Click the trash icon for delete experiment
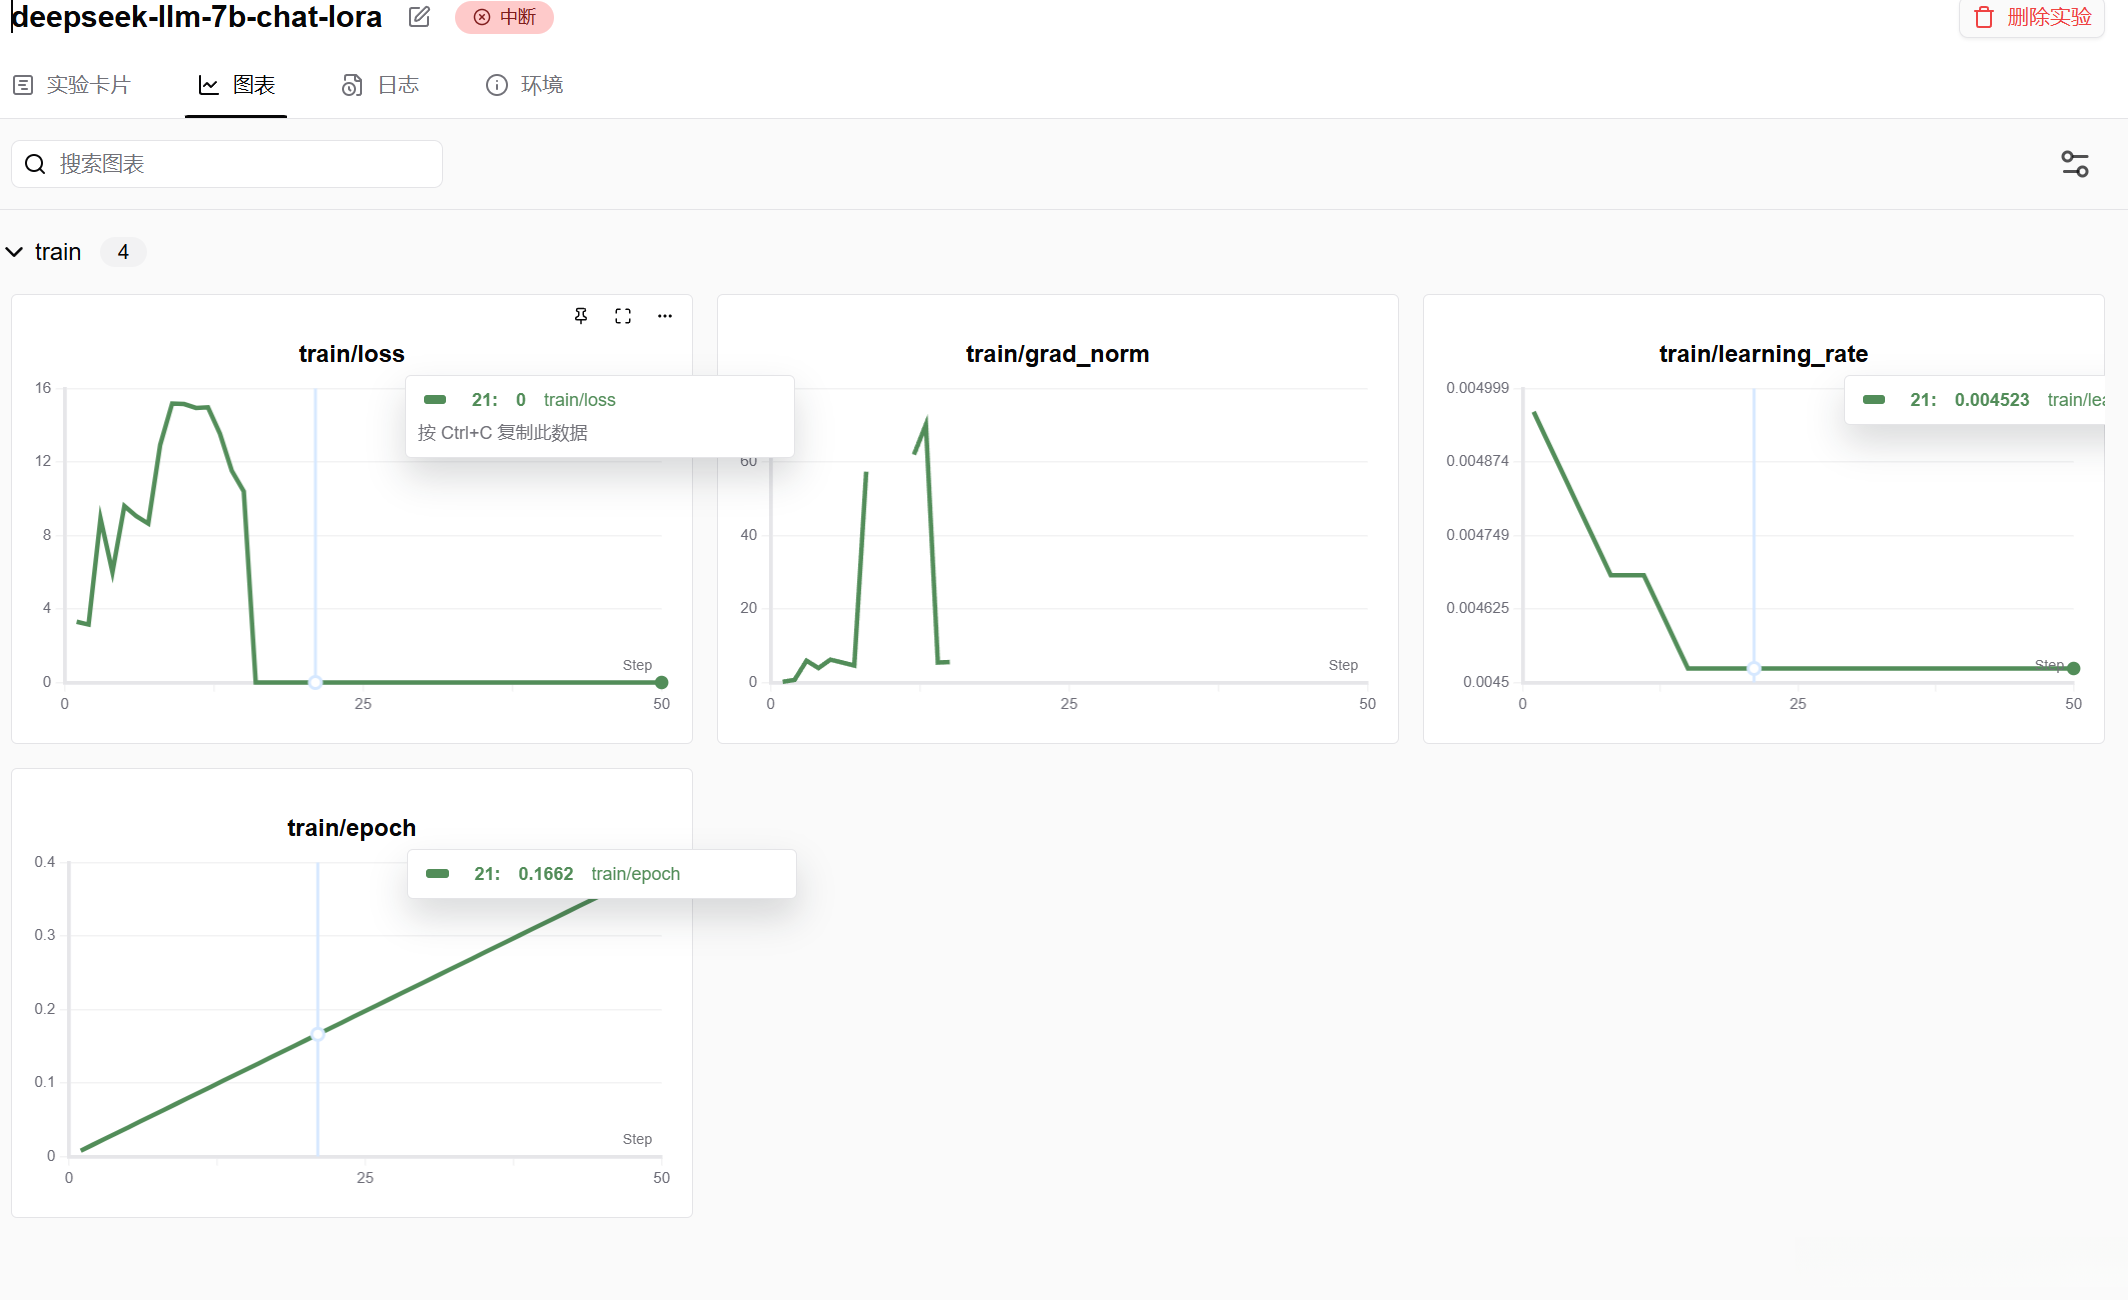 pyautogui.click(x=1984, y=17)
